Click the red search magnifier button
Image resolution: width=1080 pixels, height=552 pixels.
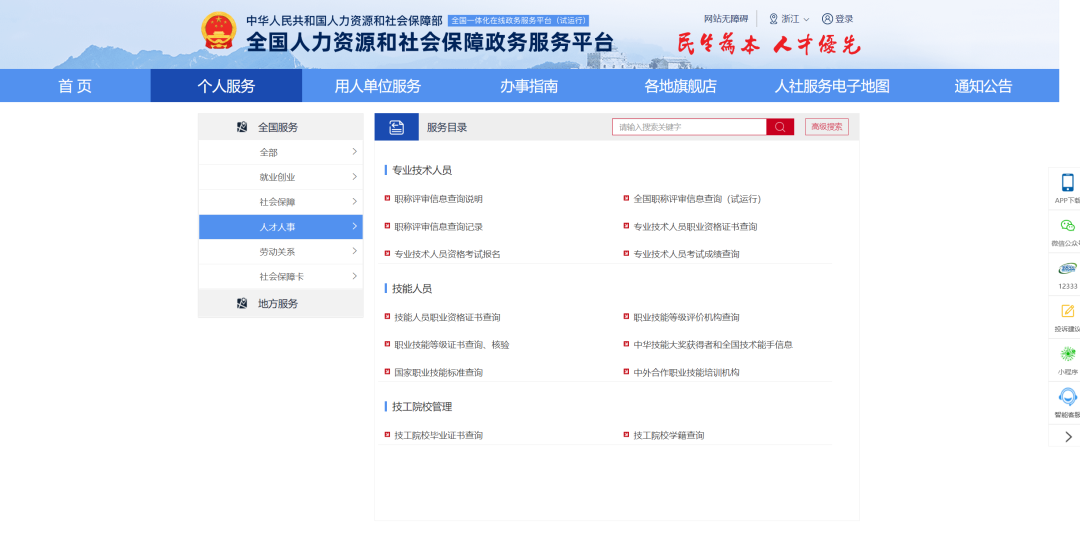(780, 127)
